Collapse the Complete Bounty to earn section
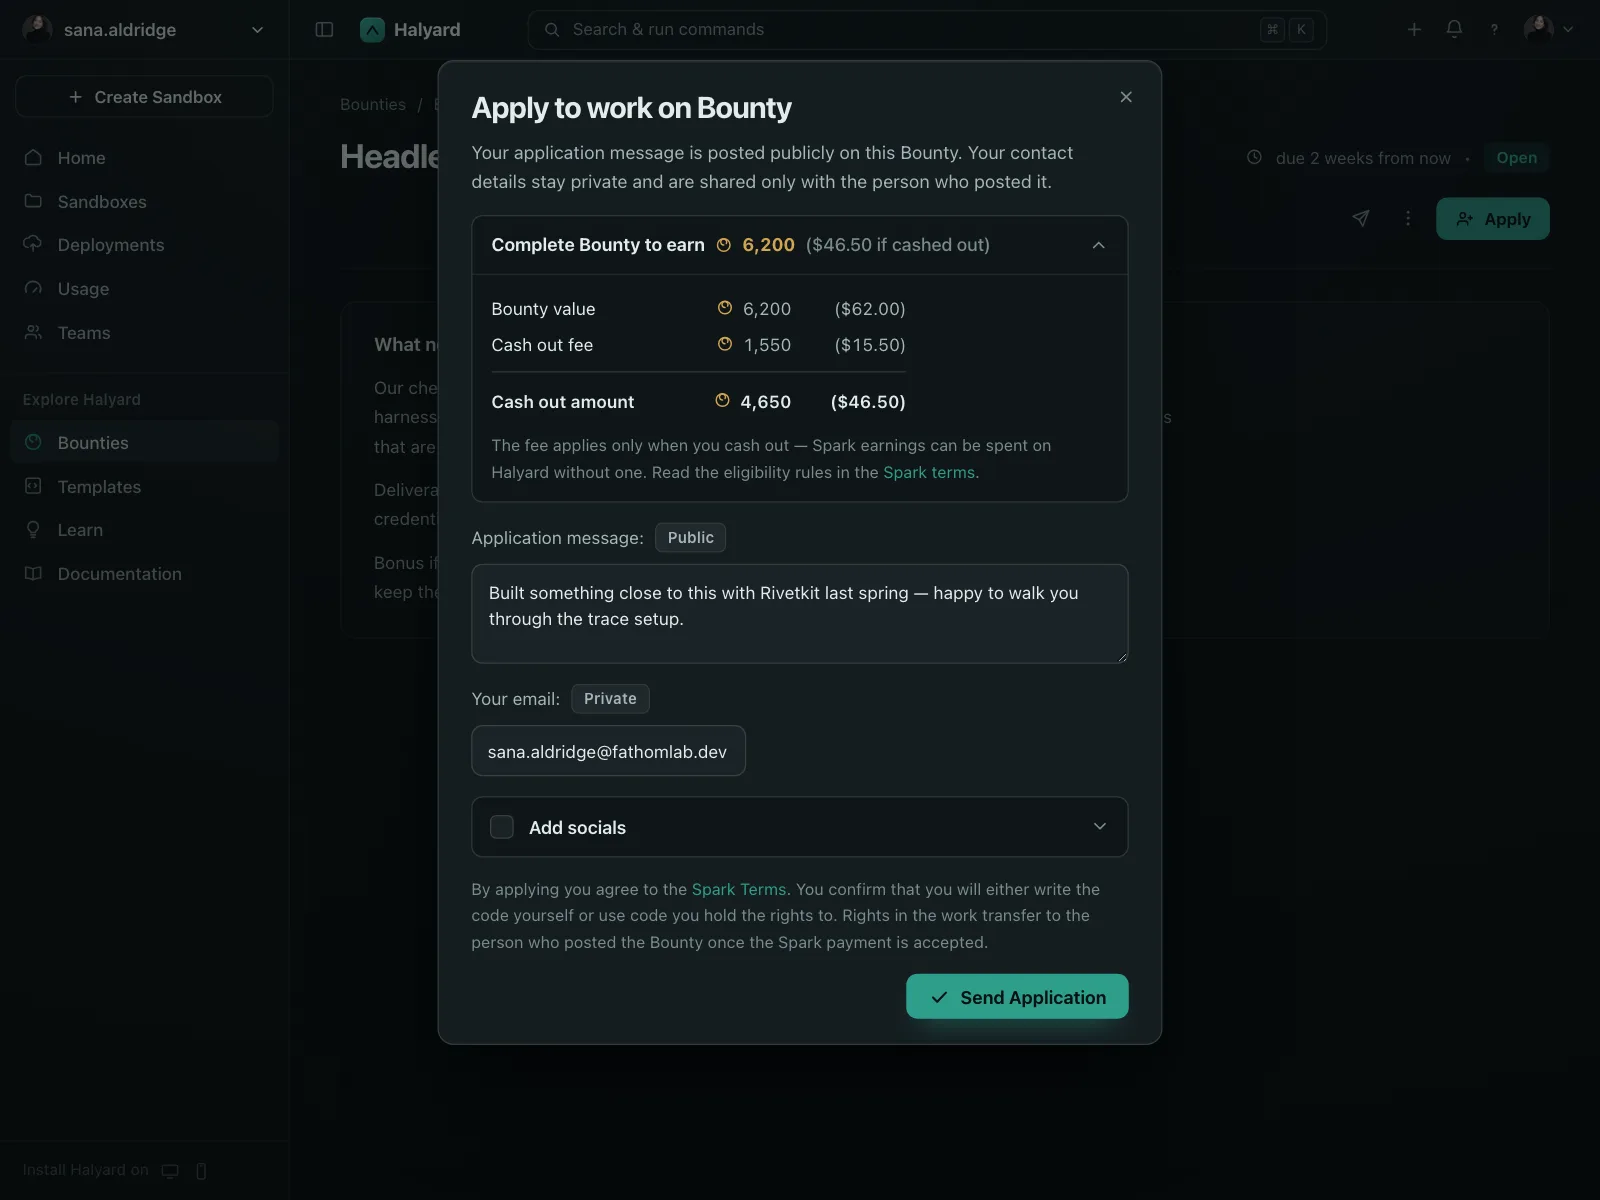 [1098, 245]
